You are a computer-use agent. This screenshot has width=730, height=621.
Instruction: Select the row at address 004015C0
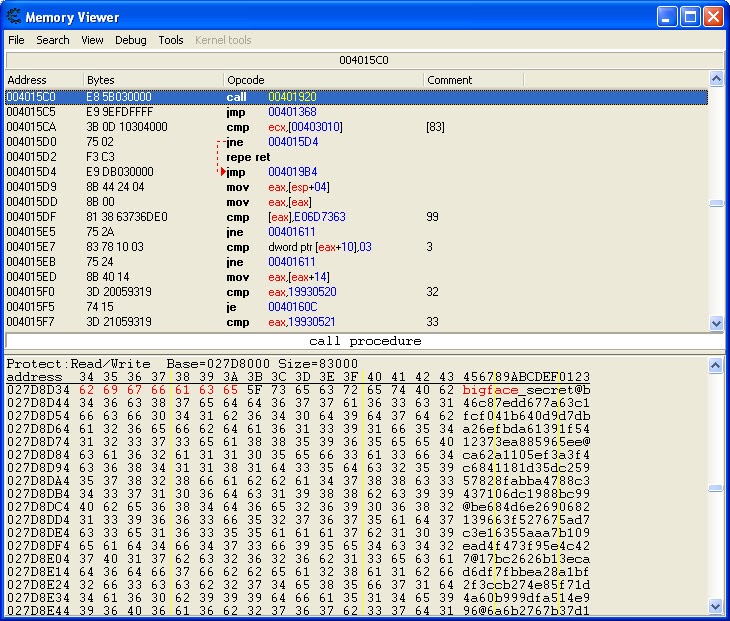(357, 97)
